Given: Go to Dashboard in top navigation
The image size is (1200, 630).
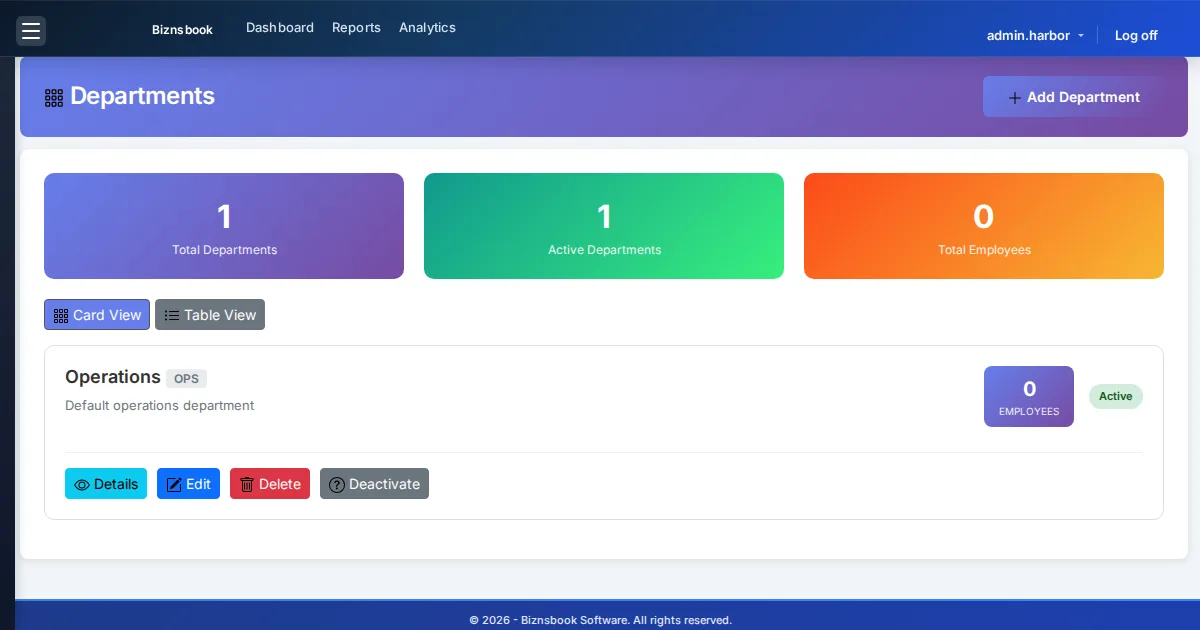Looking at the screenshot, I should 280,28.
